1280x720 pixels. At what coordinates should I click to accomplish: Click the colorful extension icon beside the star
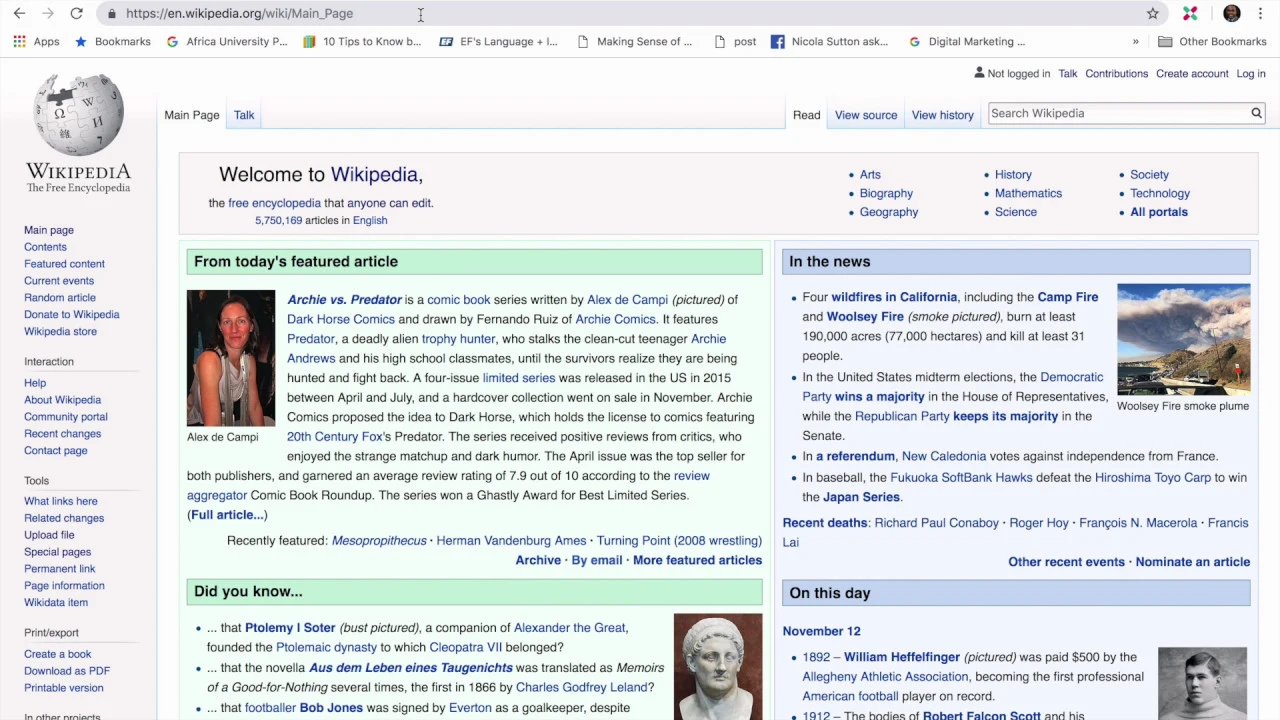[1190, 13]
